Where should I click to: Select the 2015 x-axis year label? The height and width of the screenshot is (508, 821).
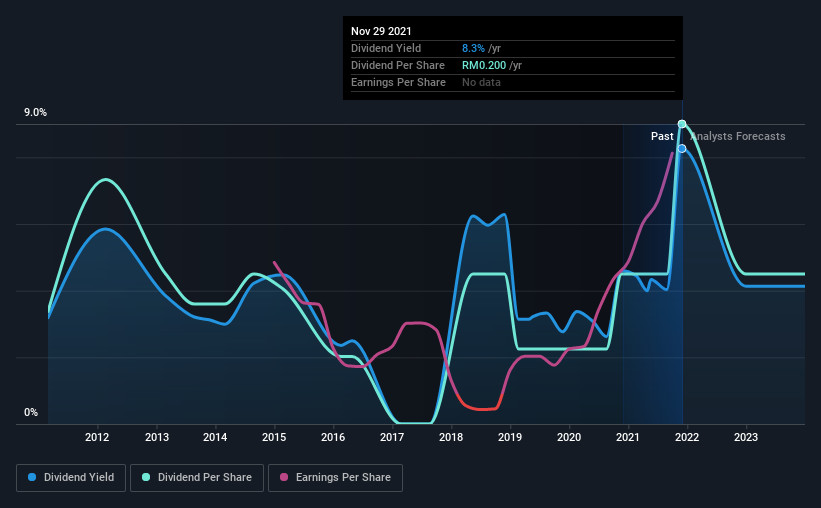(x=274, y=437)
